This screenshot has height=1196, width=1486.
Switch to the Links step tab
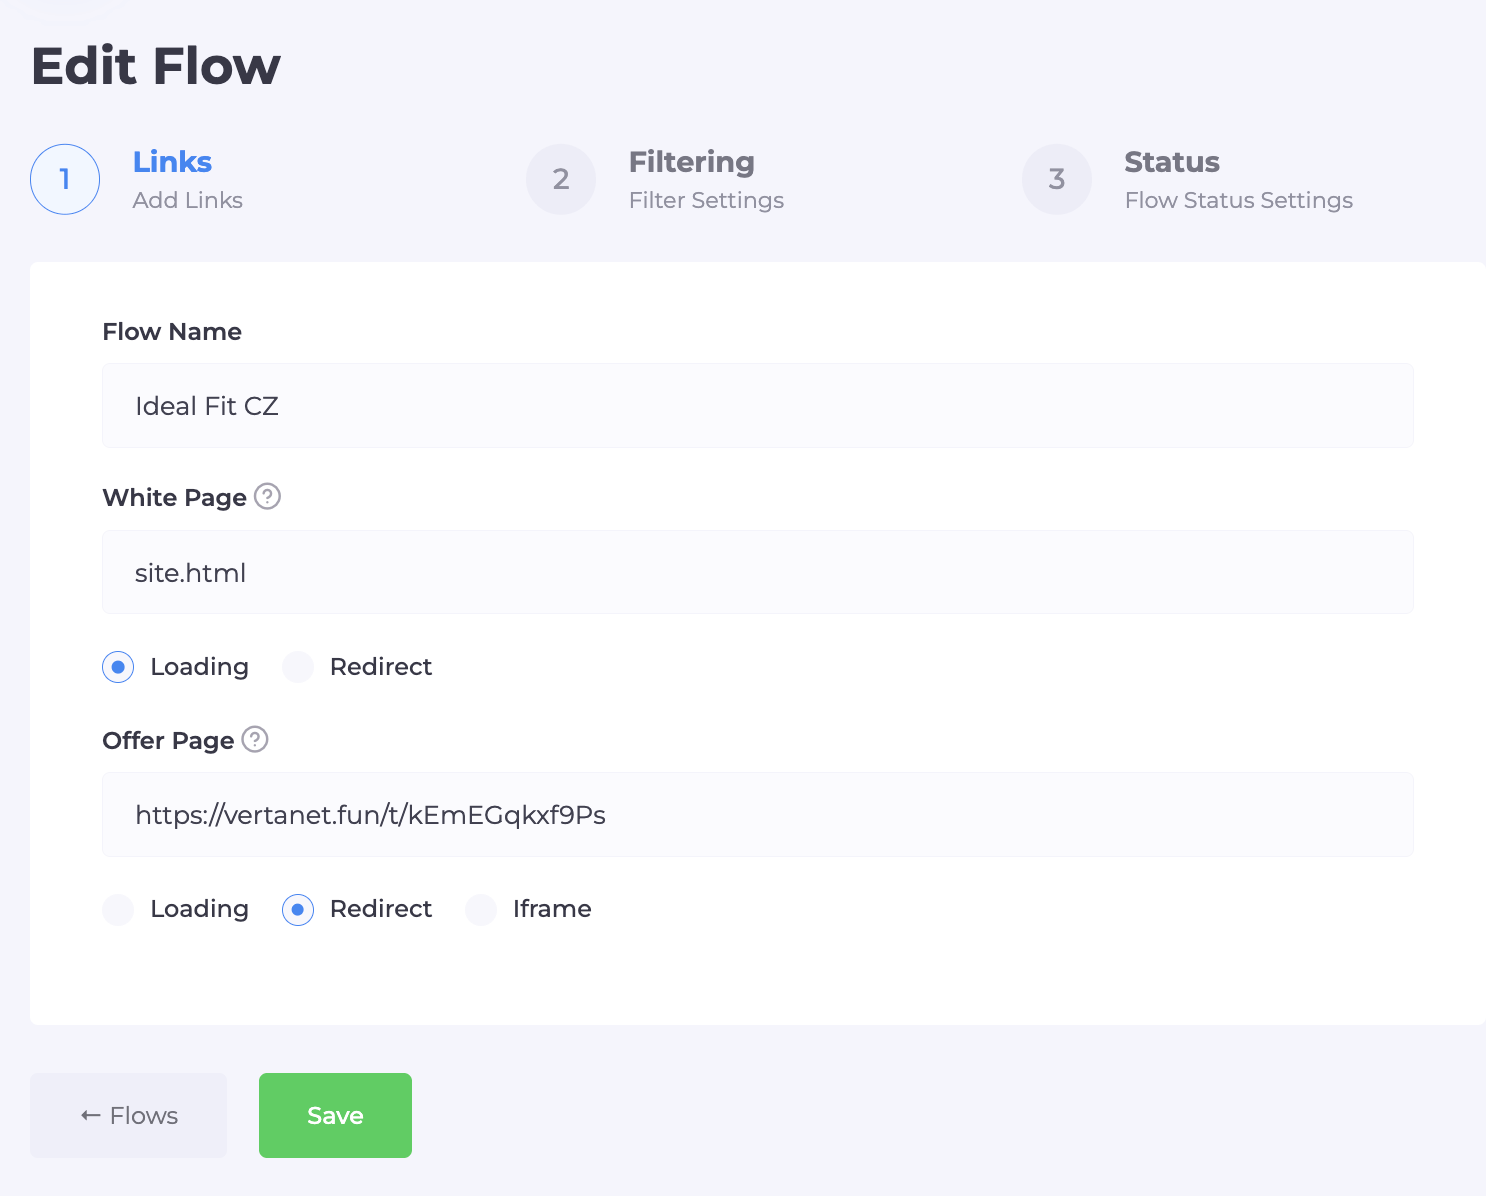(x=172, y=162)
